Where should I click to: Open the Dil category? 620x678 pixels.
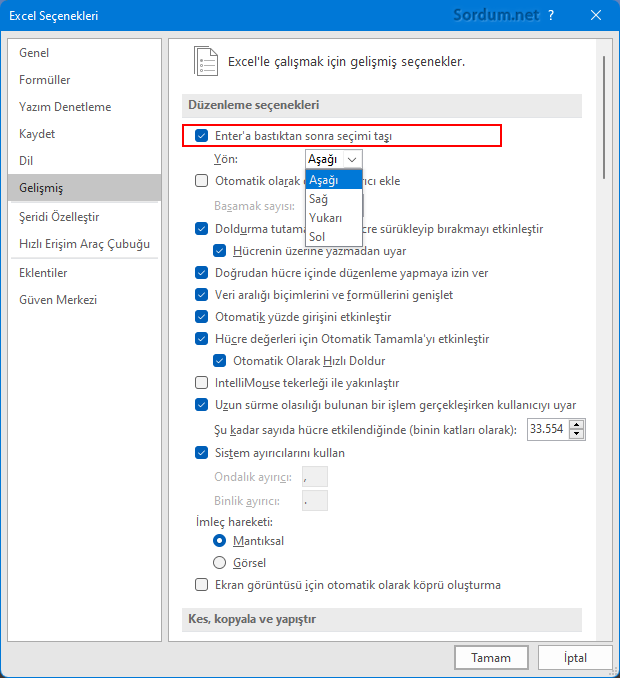85,161
